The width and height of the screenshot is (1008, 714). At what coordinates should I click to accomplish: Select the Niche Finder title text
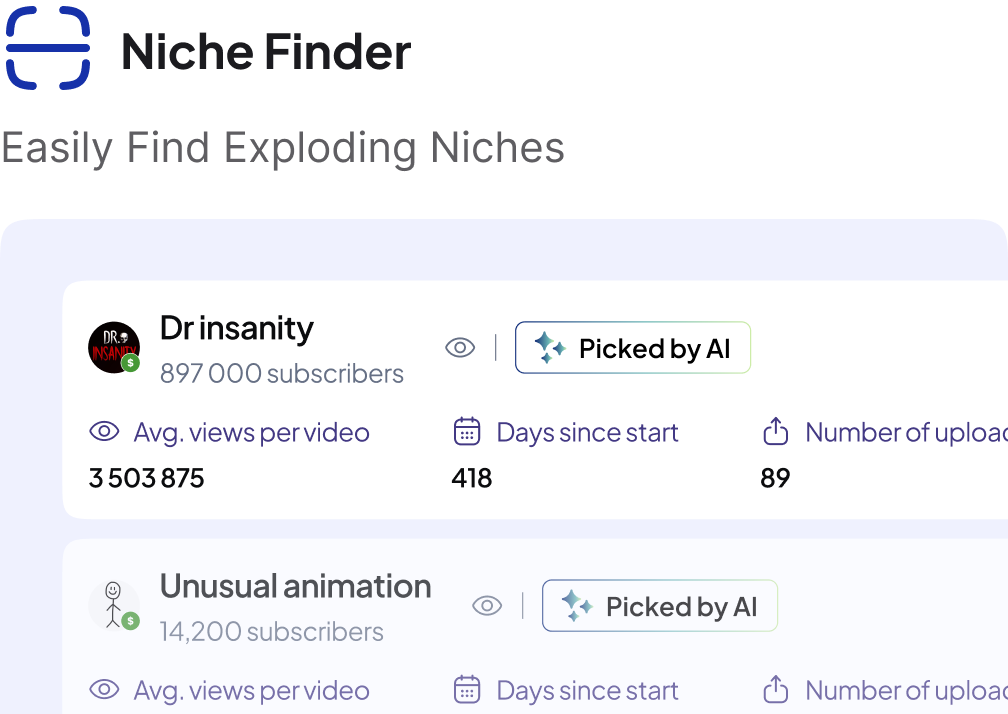point(266,51)
